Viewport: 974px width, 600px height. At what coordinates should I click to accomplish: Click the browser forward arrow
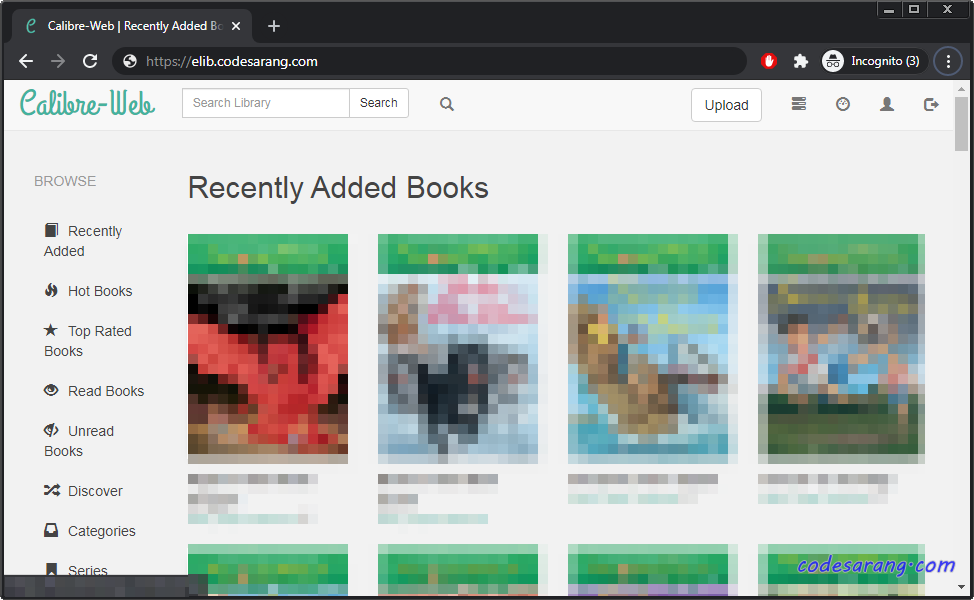coord(58,61)
